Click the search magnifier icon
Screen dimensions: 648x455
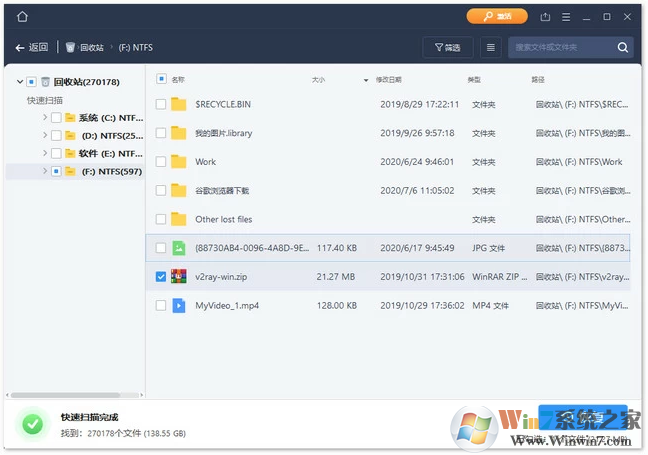tap(623, 47)
